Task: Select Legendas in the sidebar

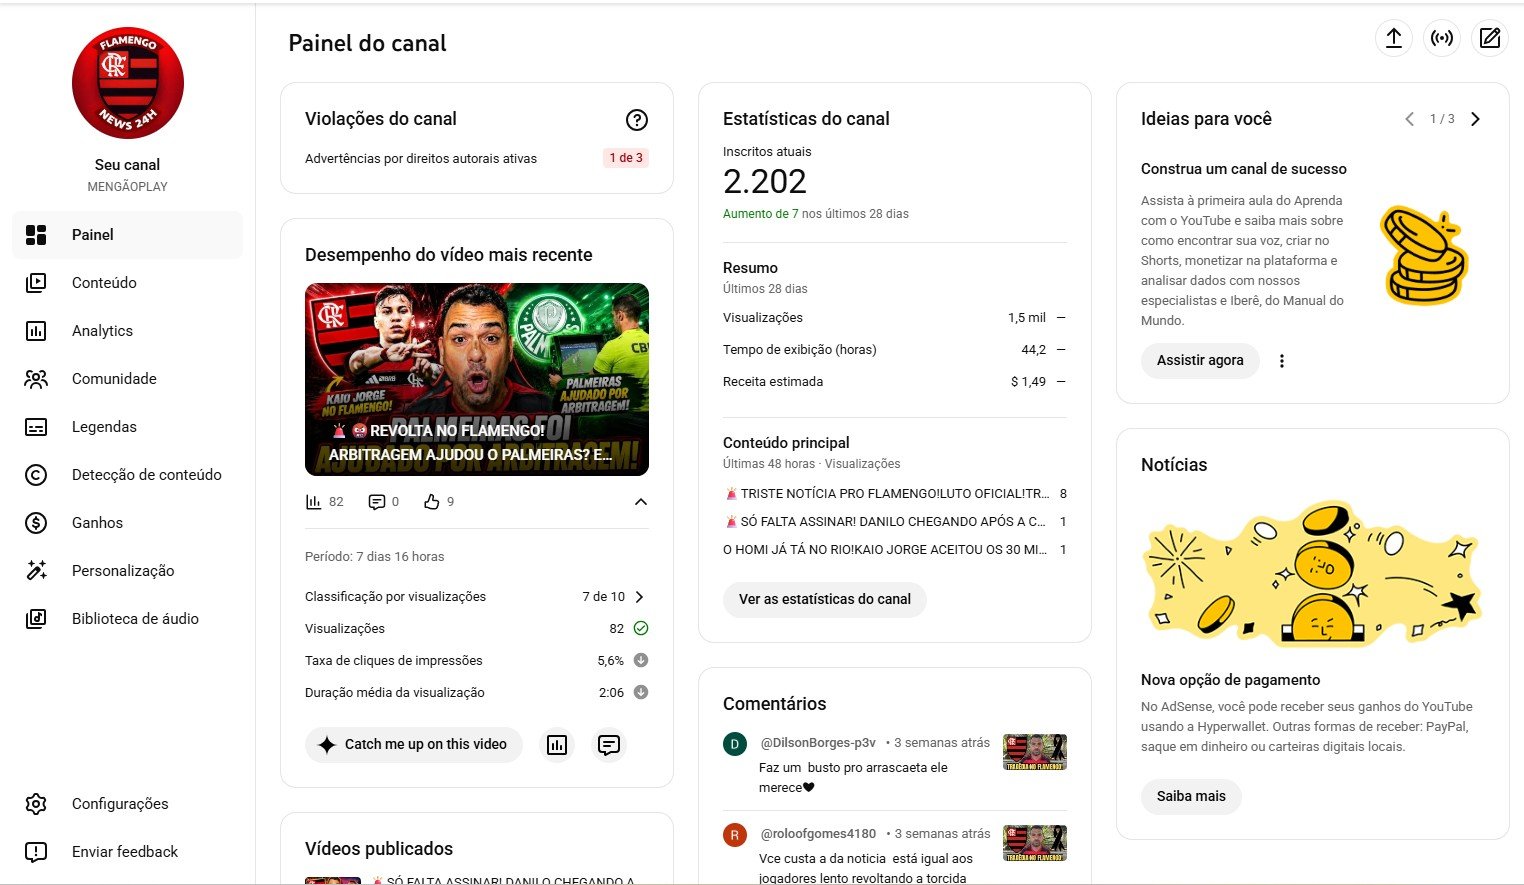Action: 127,427
